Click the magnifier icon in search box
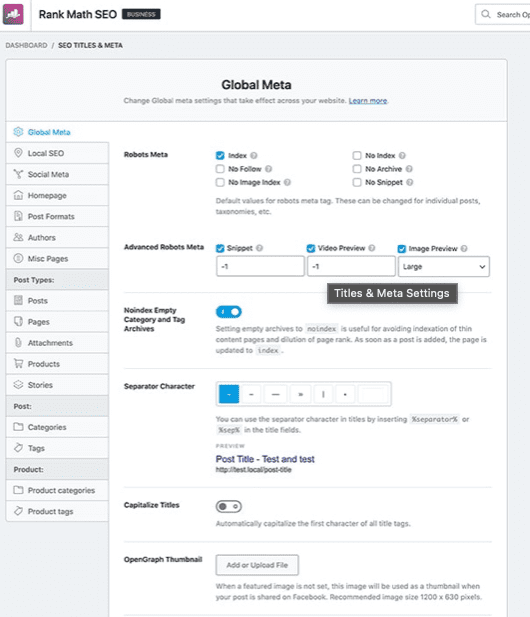530x617 pixels. [x=486, y=14]
